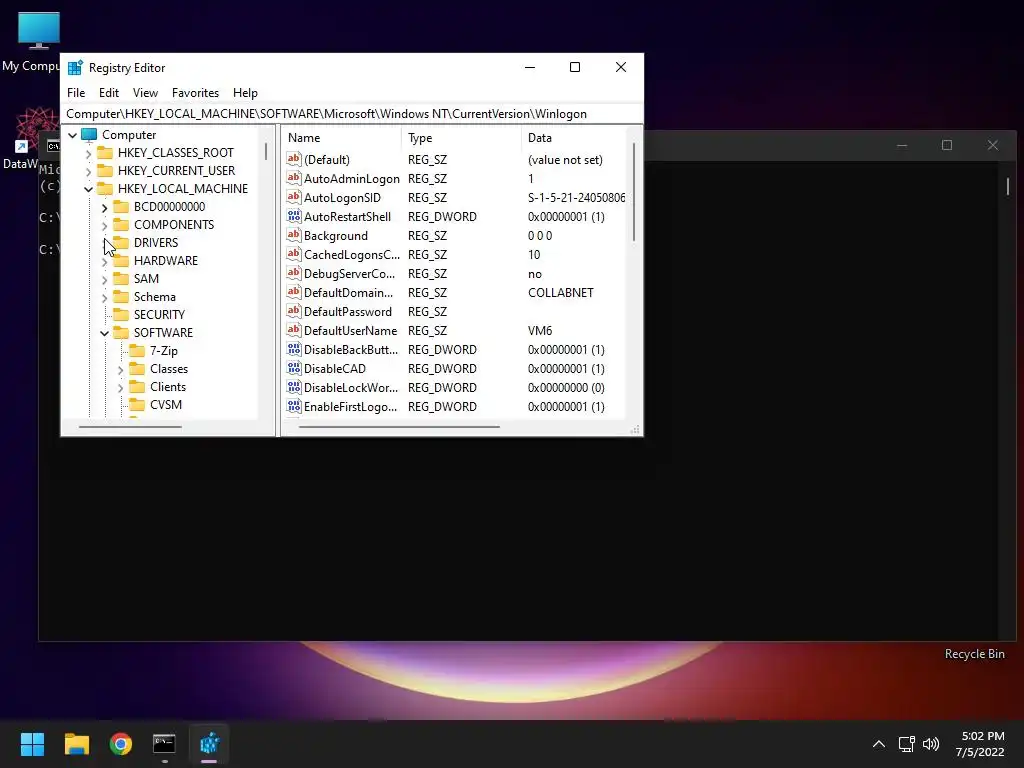Expand the BCD00000000 key chevron
Viewport: 1024px width, 768px height.
(104, 208)
